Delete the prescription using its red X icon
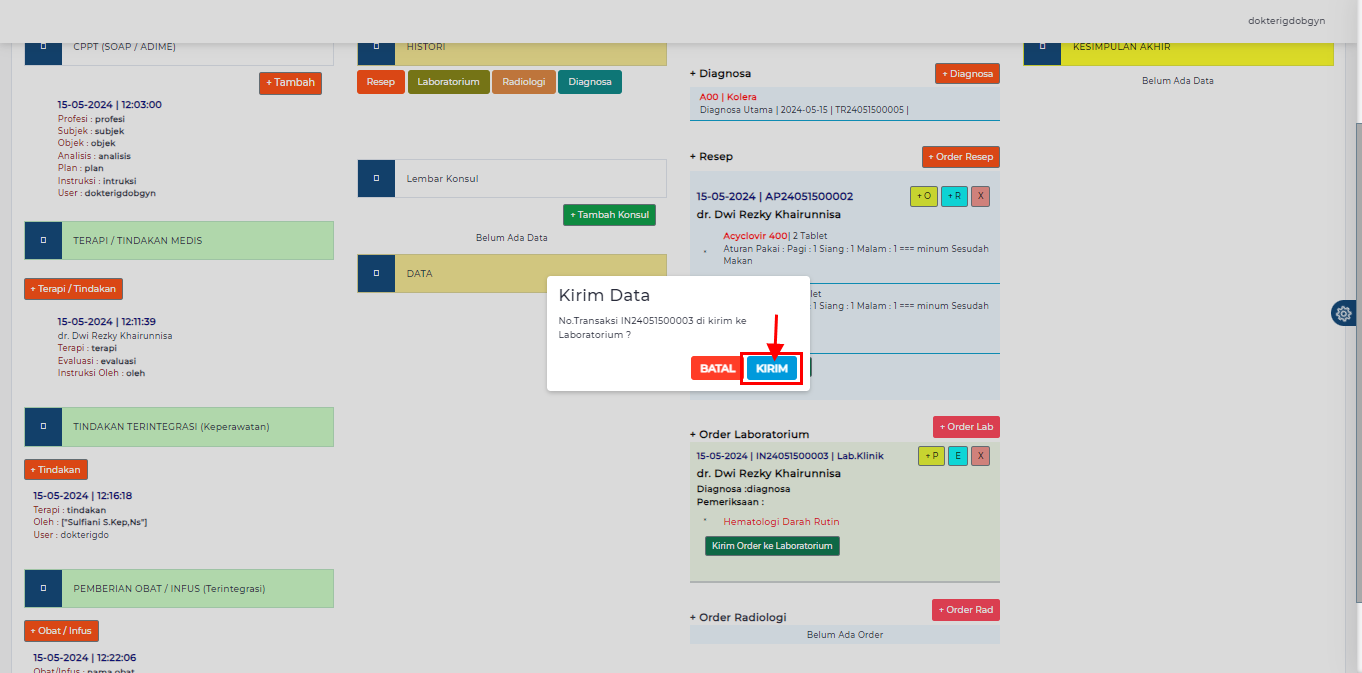 click(x=979, y=196)
